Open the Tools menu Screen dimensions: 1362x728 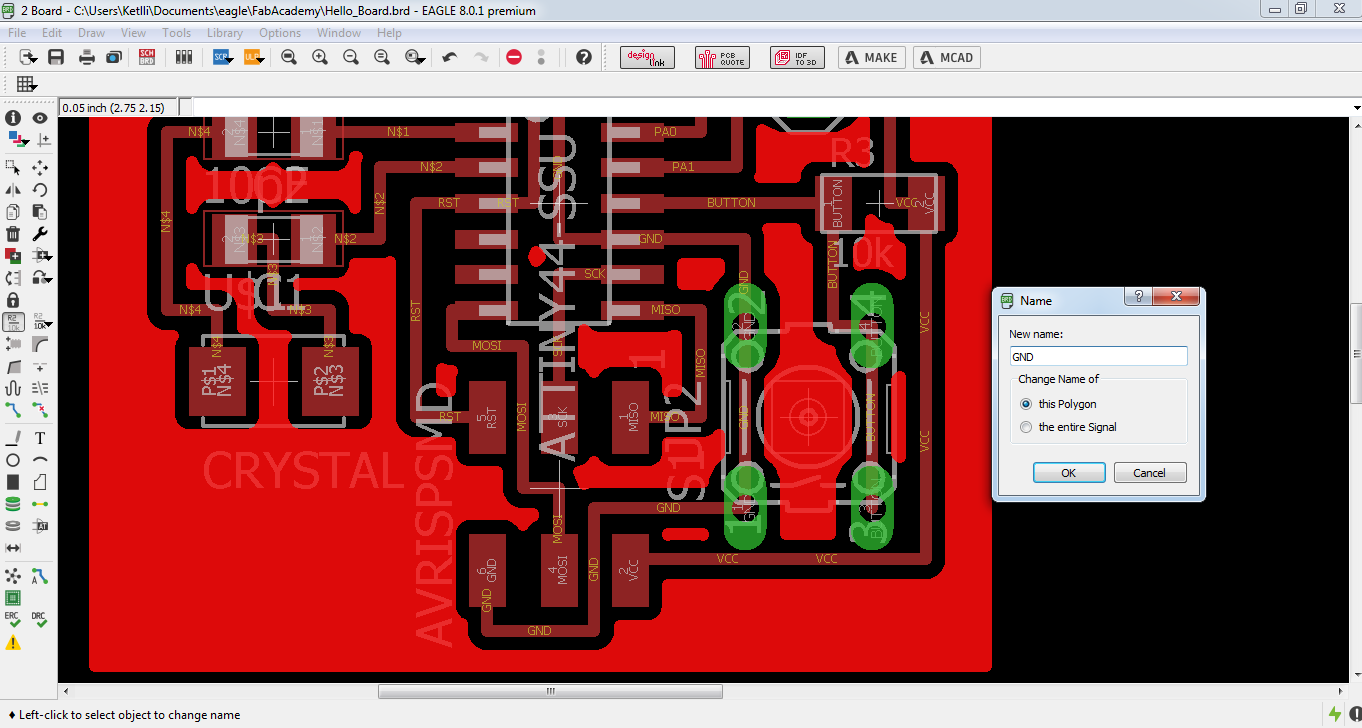pos(176,33)
